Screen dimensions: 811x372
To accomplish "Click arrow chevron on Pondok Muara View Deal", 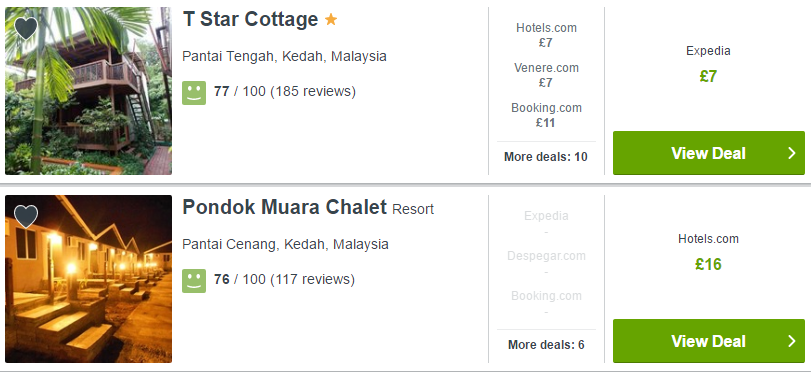I will point(792,341).
